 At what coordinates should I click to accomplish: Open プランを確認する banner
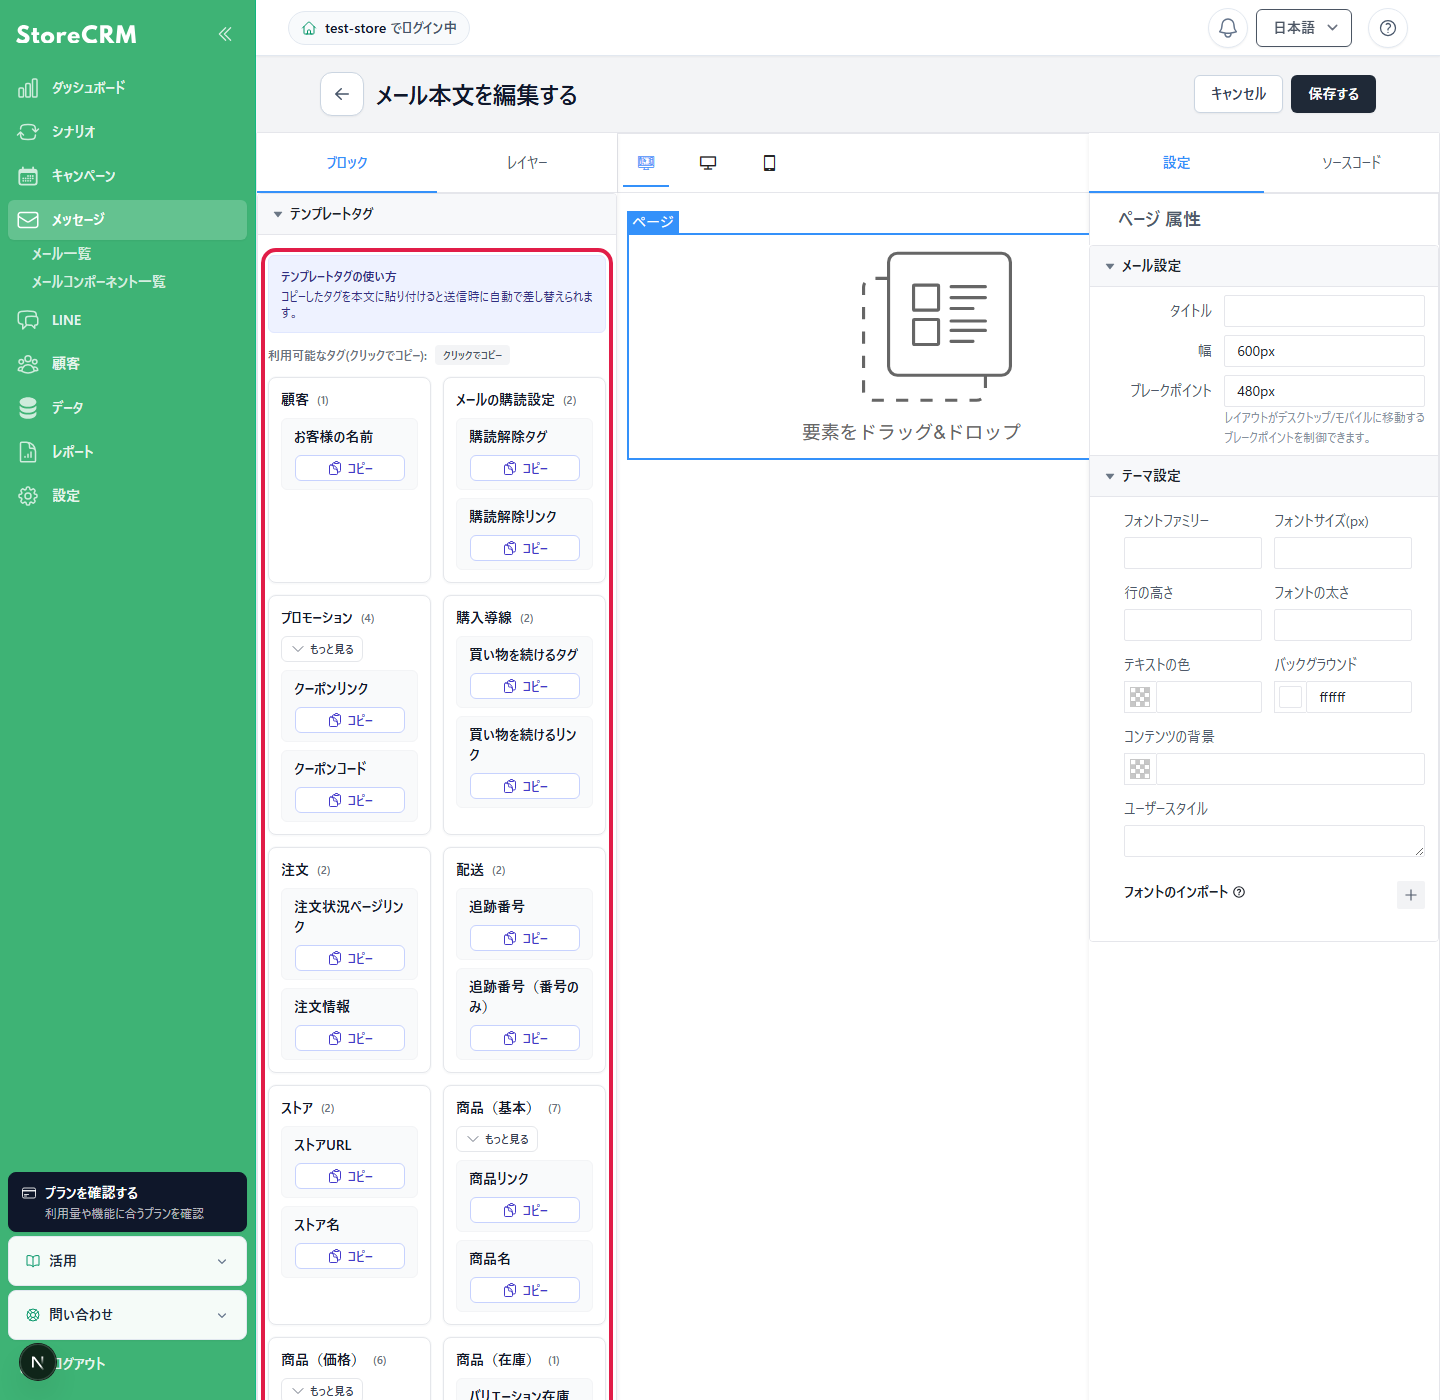(127, 1202)
